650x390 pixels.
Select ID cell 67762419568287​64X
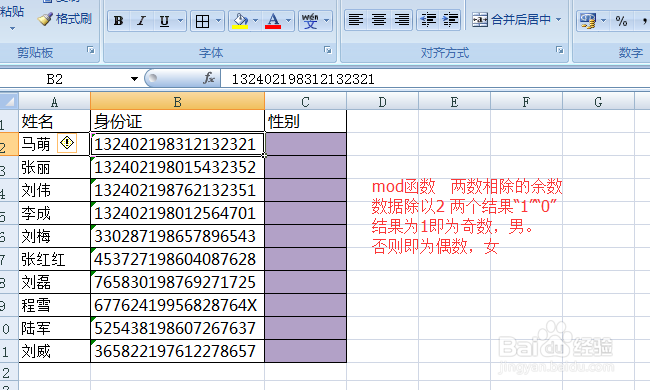(177, 305)
